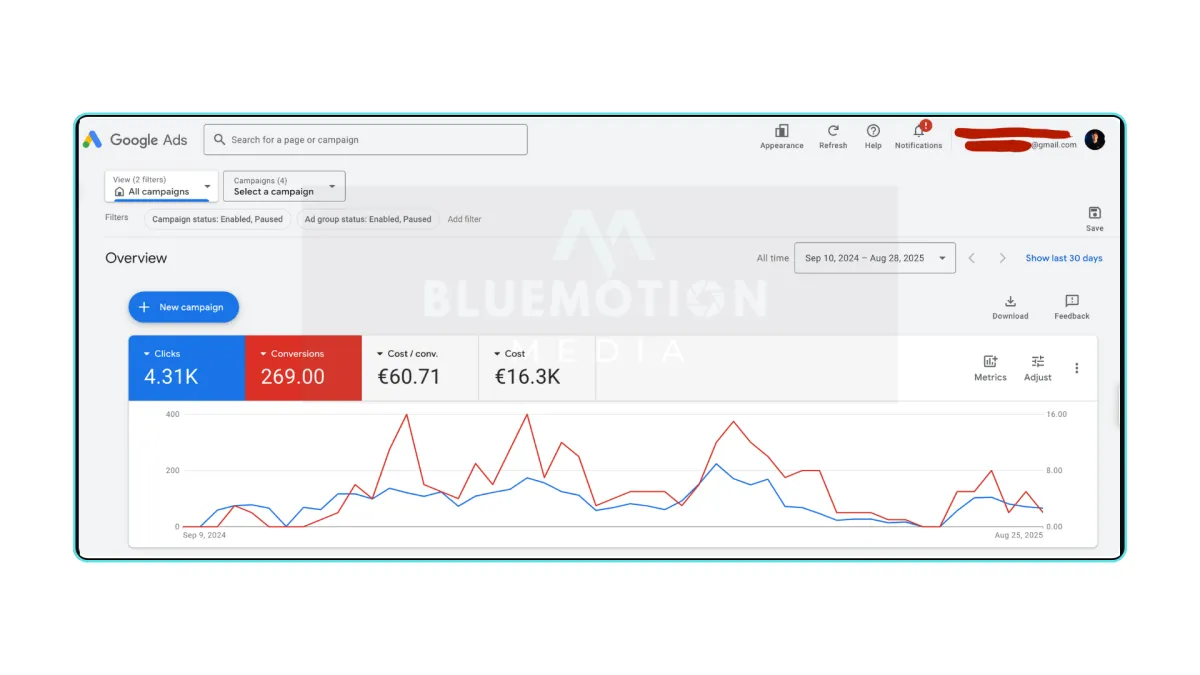Image resolution: width=1200 pixels, height=675 pixels.
Task: Click the Ad group status filter chip
Action: (x=368, y=219)
